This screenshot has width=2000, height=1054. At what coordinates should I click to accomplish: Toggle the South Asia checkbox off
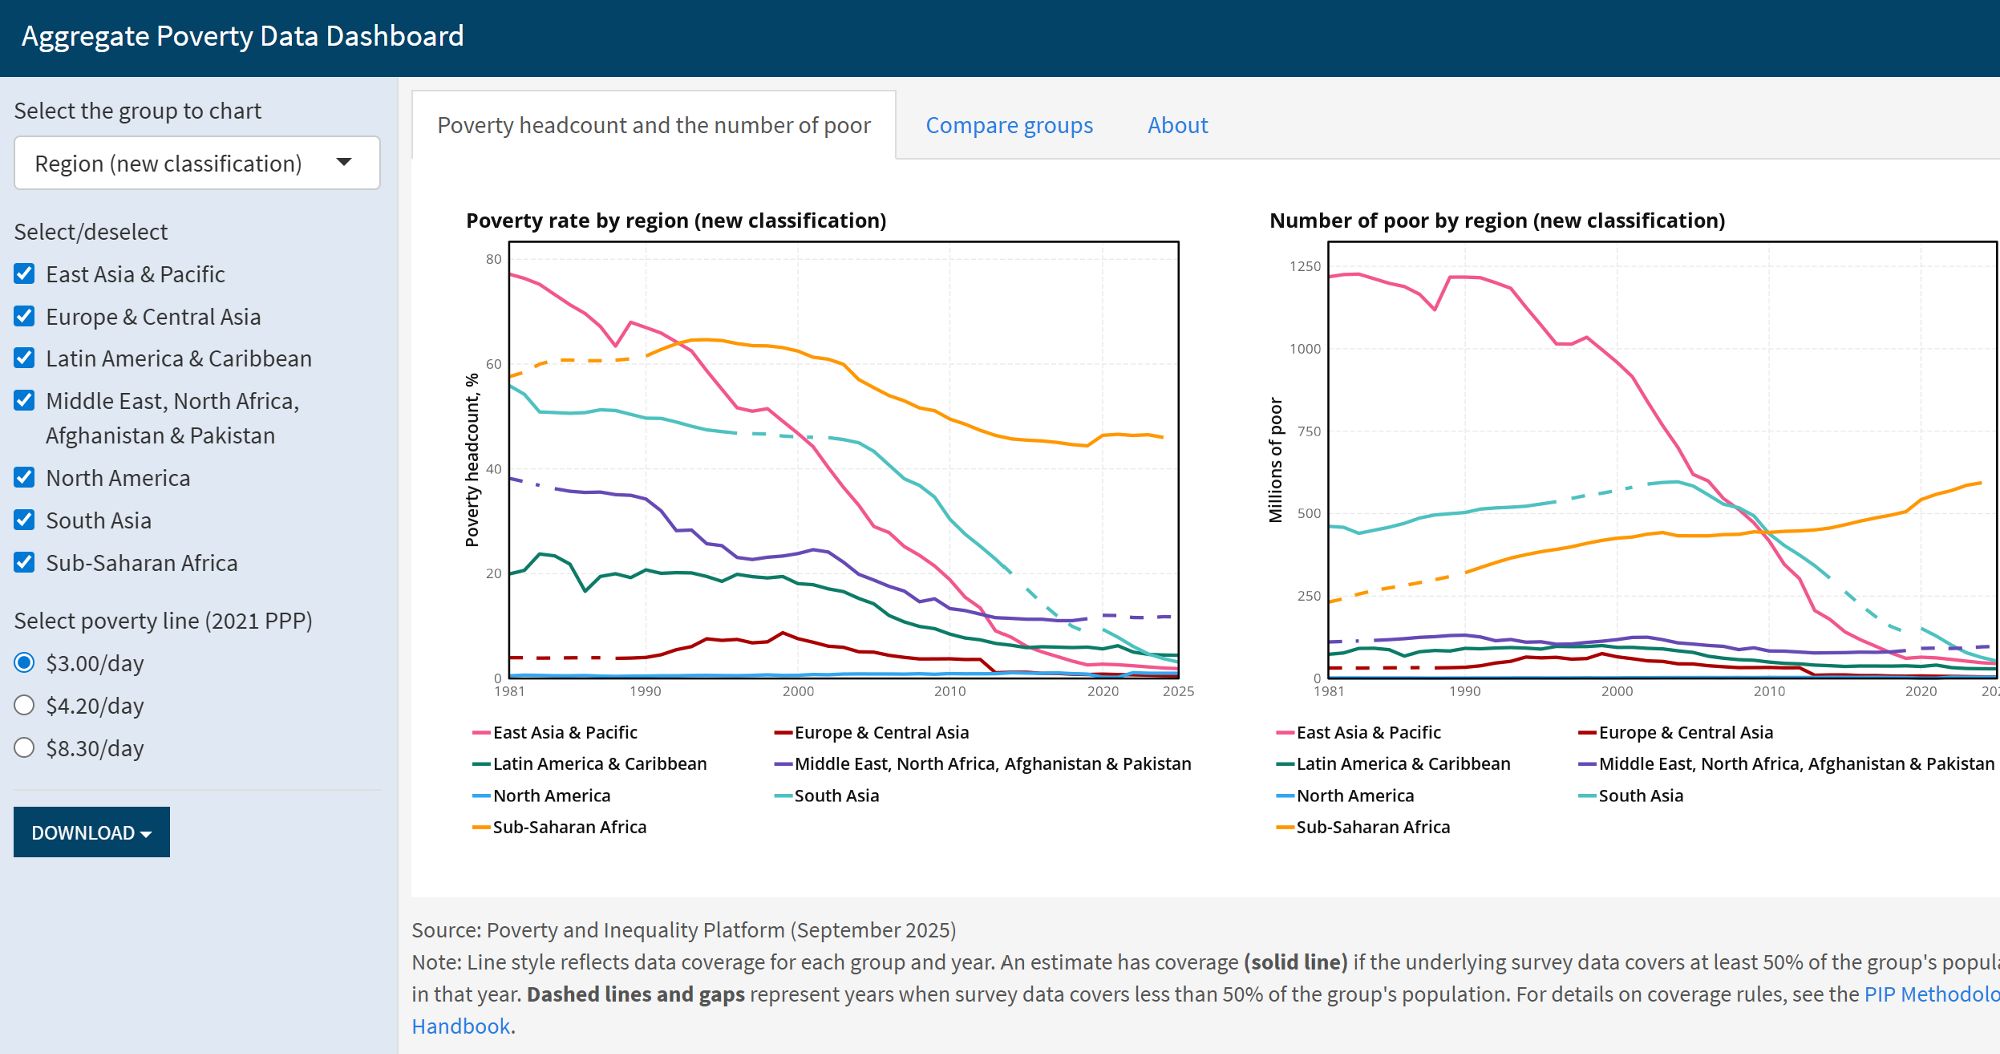(23, 520)
